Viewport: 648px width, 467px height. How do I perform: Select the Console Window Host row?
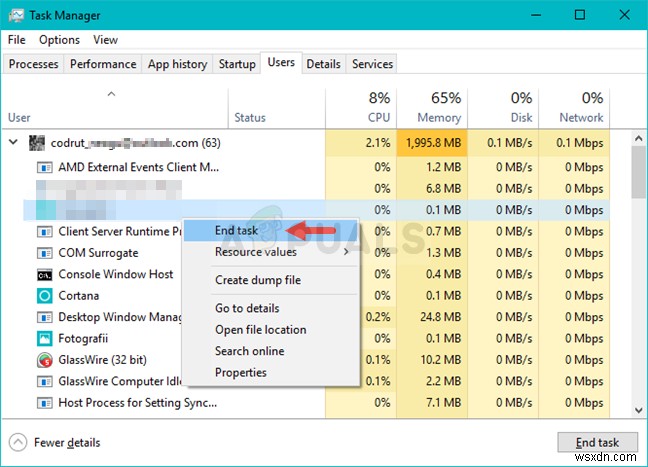(x=316, y=274)
